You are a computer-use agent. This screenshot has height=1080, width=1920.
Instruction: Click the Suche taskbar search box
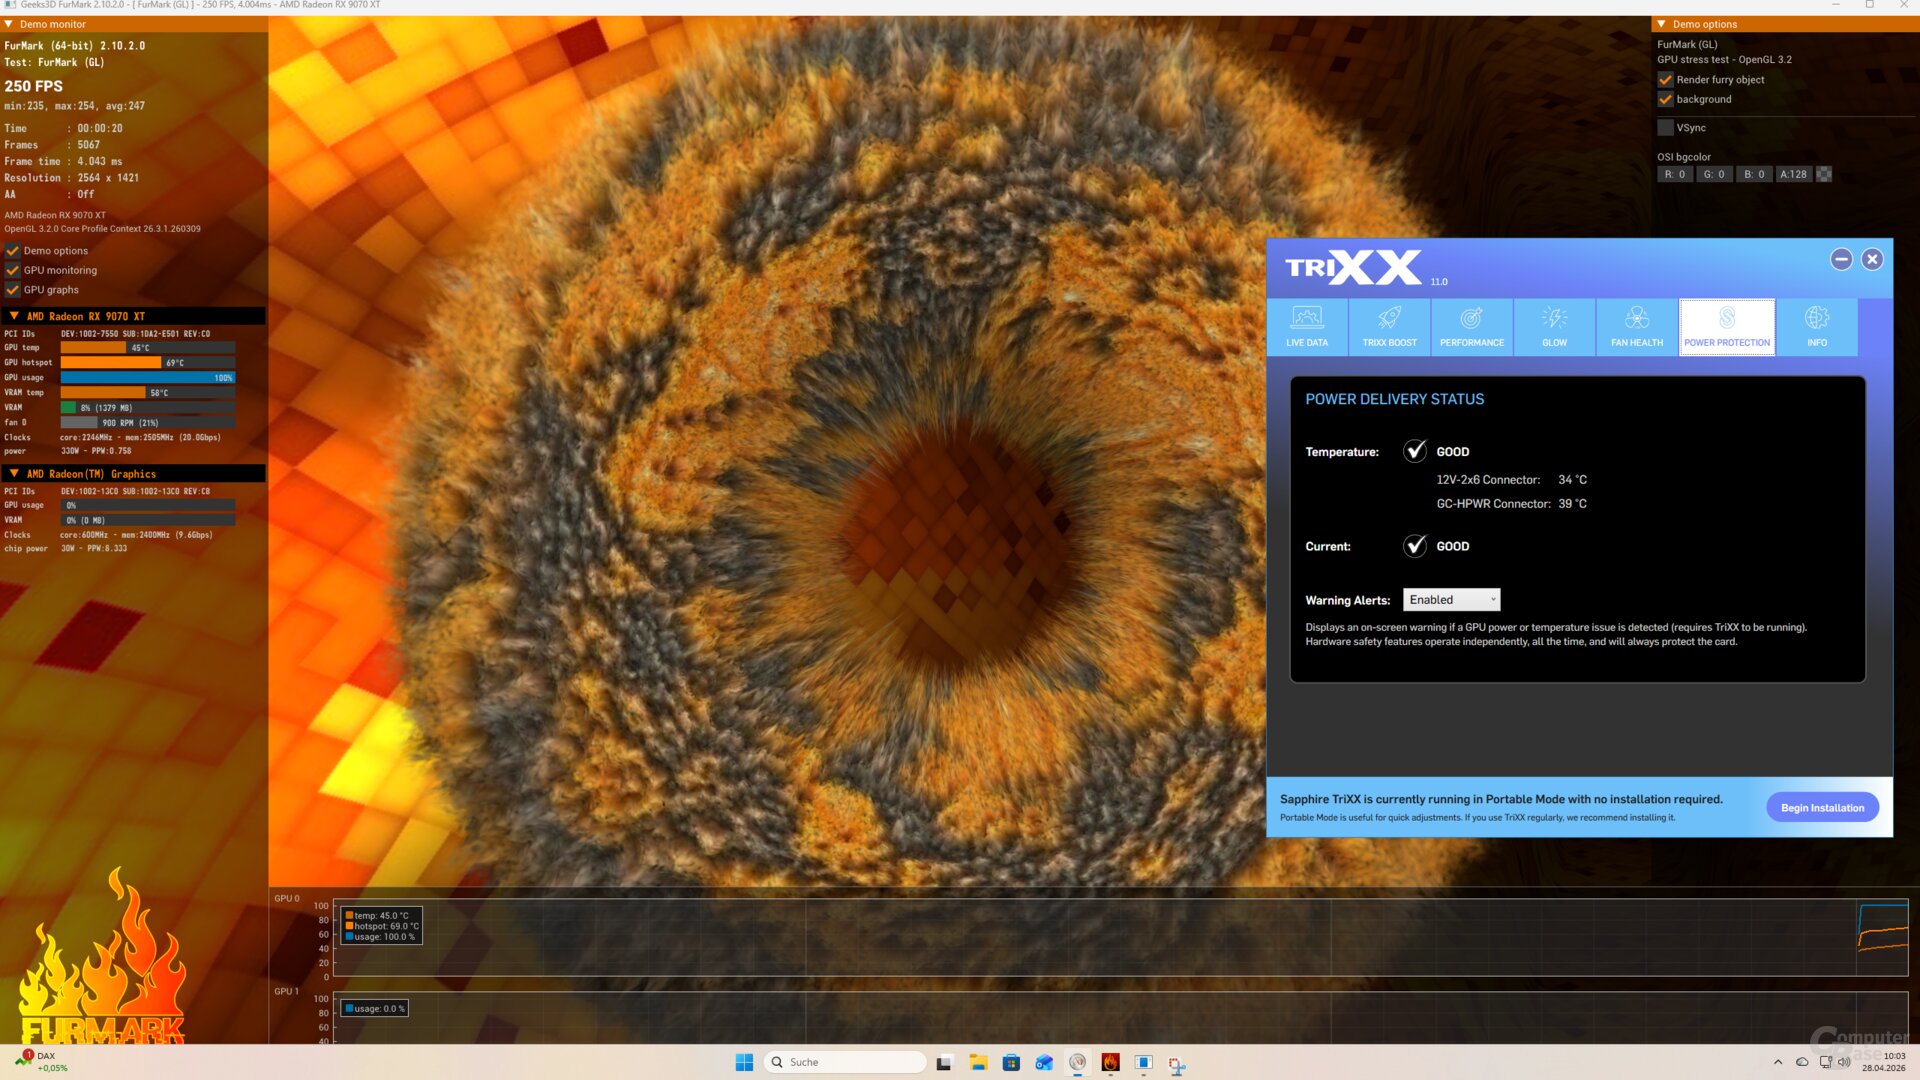coord(845,1062)
